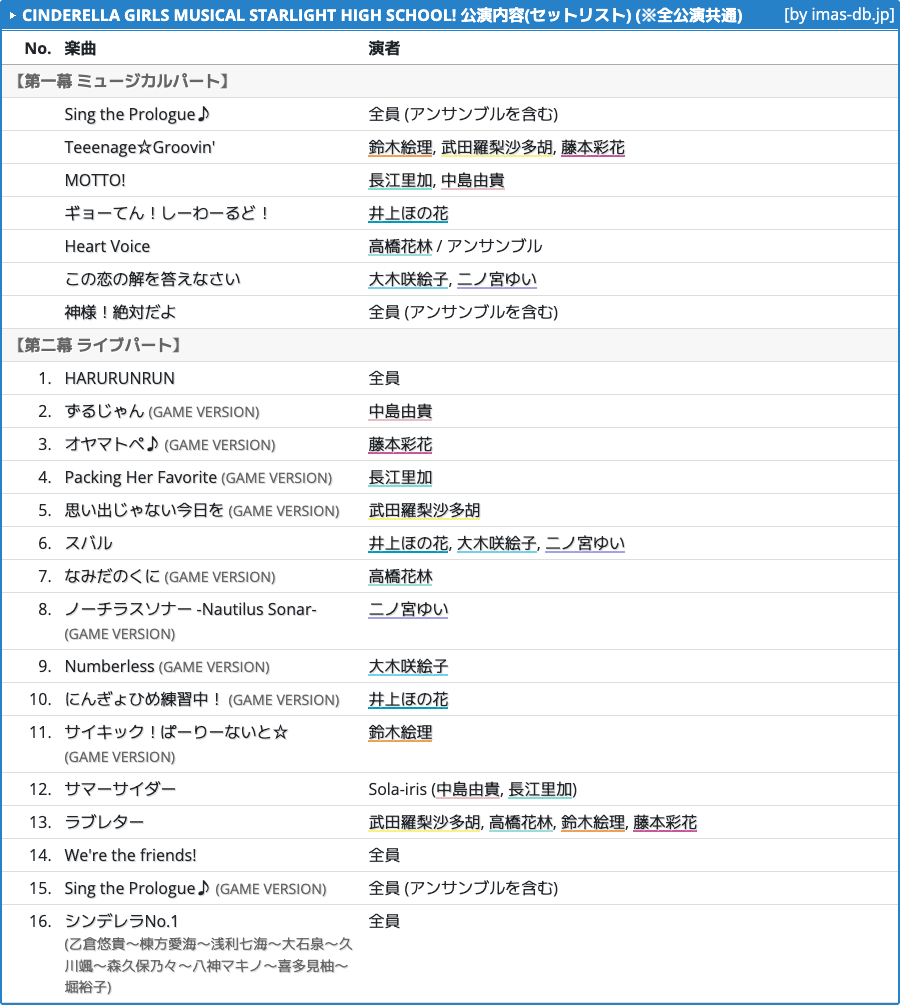Click the song title Sing the Prologue♪ in act one
900x1005 pixels.
[137, 114]
